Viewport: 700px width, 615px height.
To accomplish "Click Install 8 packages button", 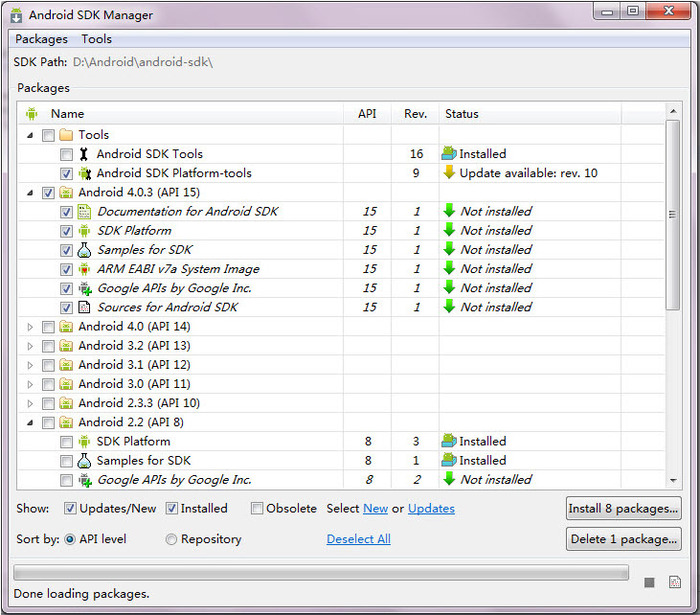I will coord(624,508).
